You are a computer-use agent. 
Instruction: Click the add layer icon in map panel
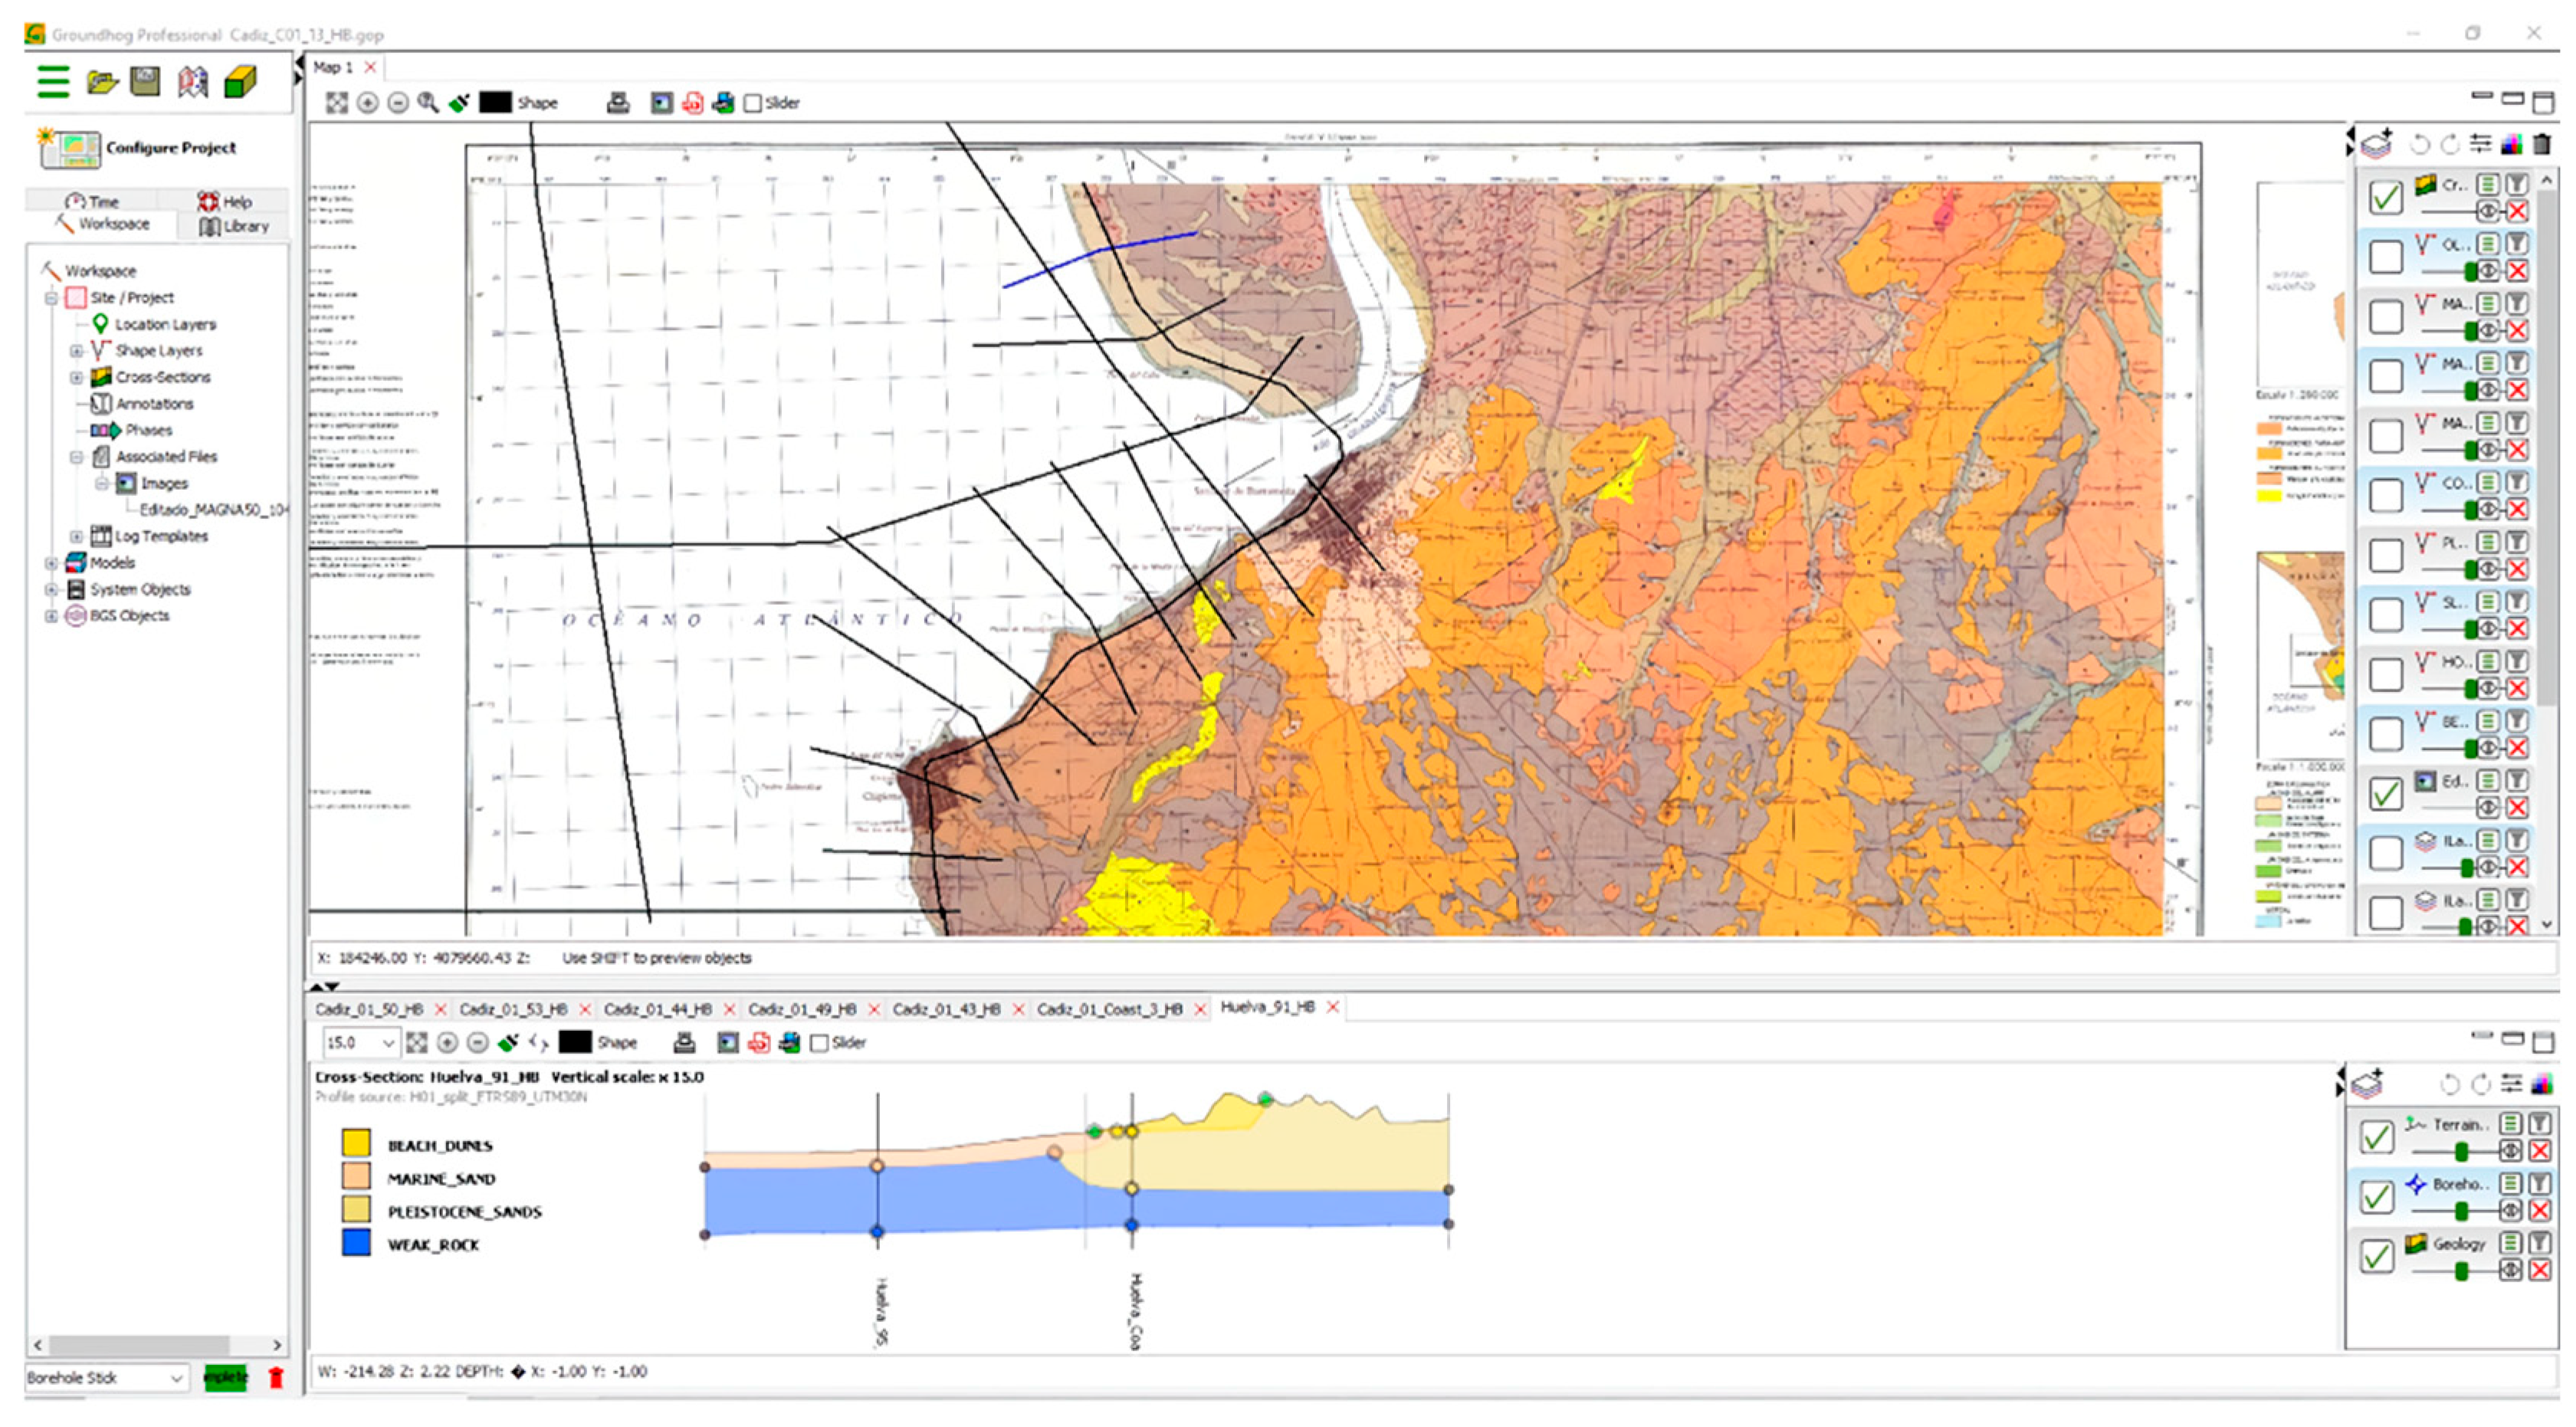[2376, 145]
